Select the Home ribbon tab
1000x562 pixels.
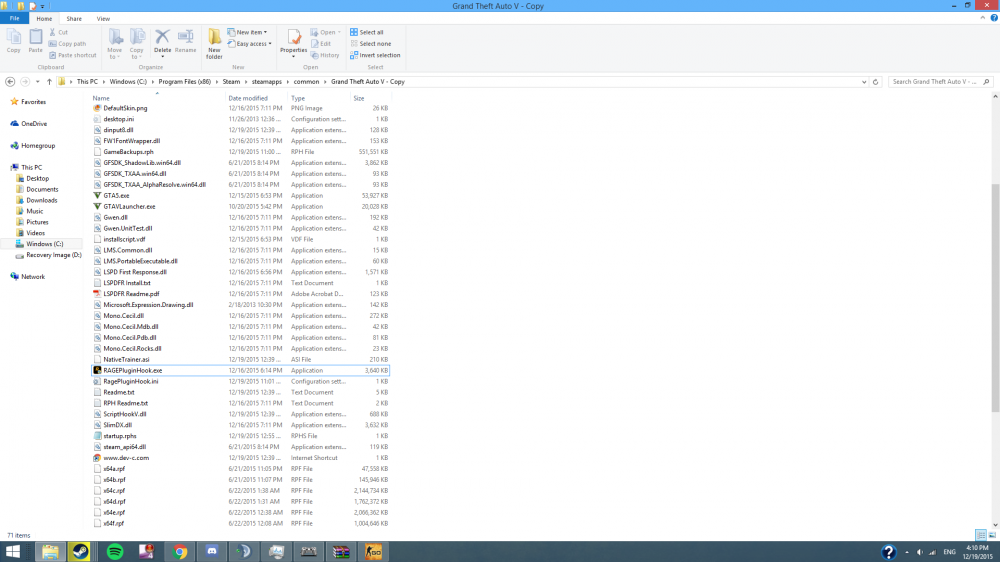coord(44,18)
